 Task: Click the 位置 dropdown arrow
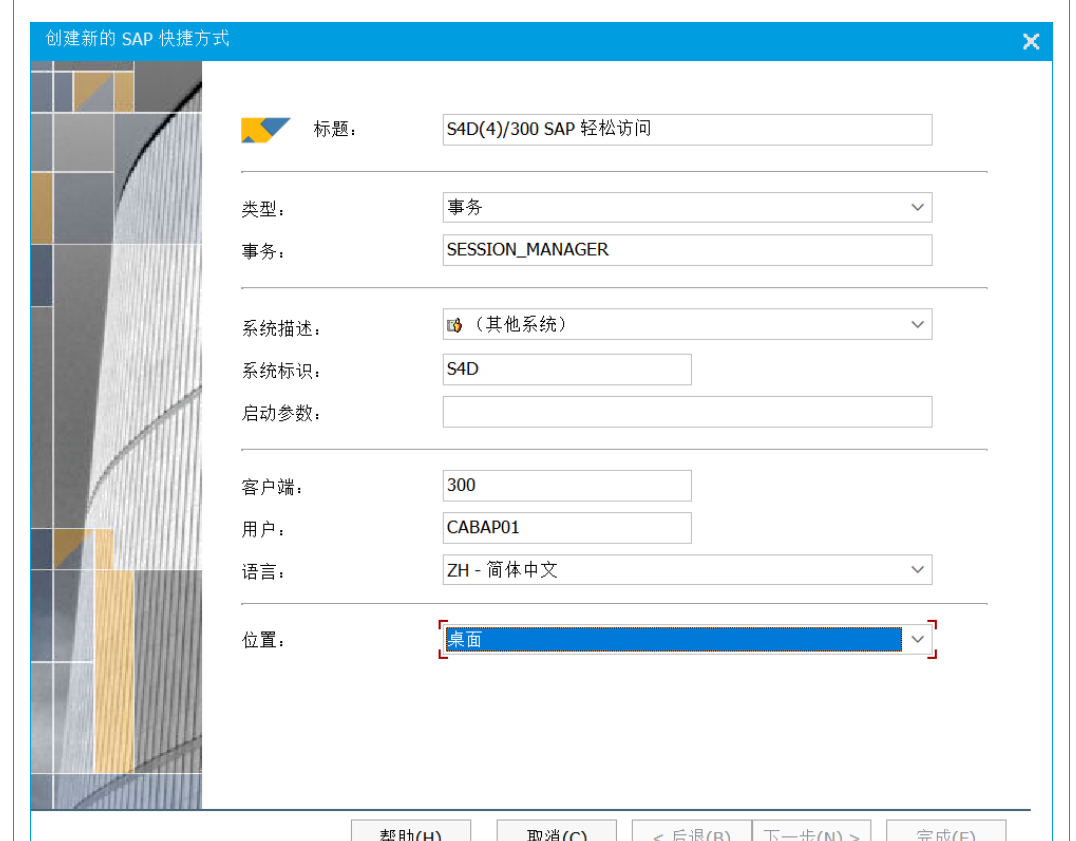point(917,639)
